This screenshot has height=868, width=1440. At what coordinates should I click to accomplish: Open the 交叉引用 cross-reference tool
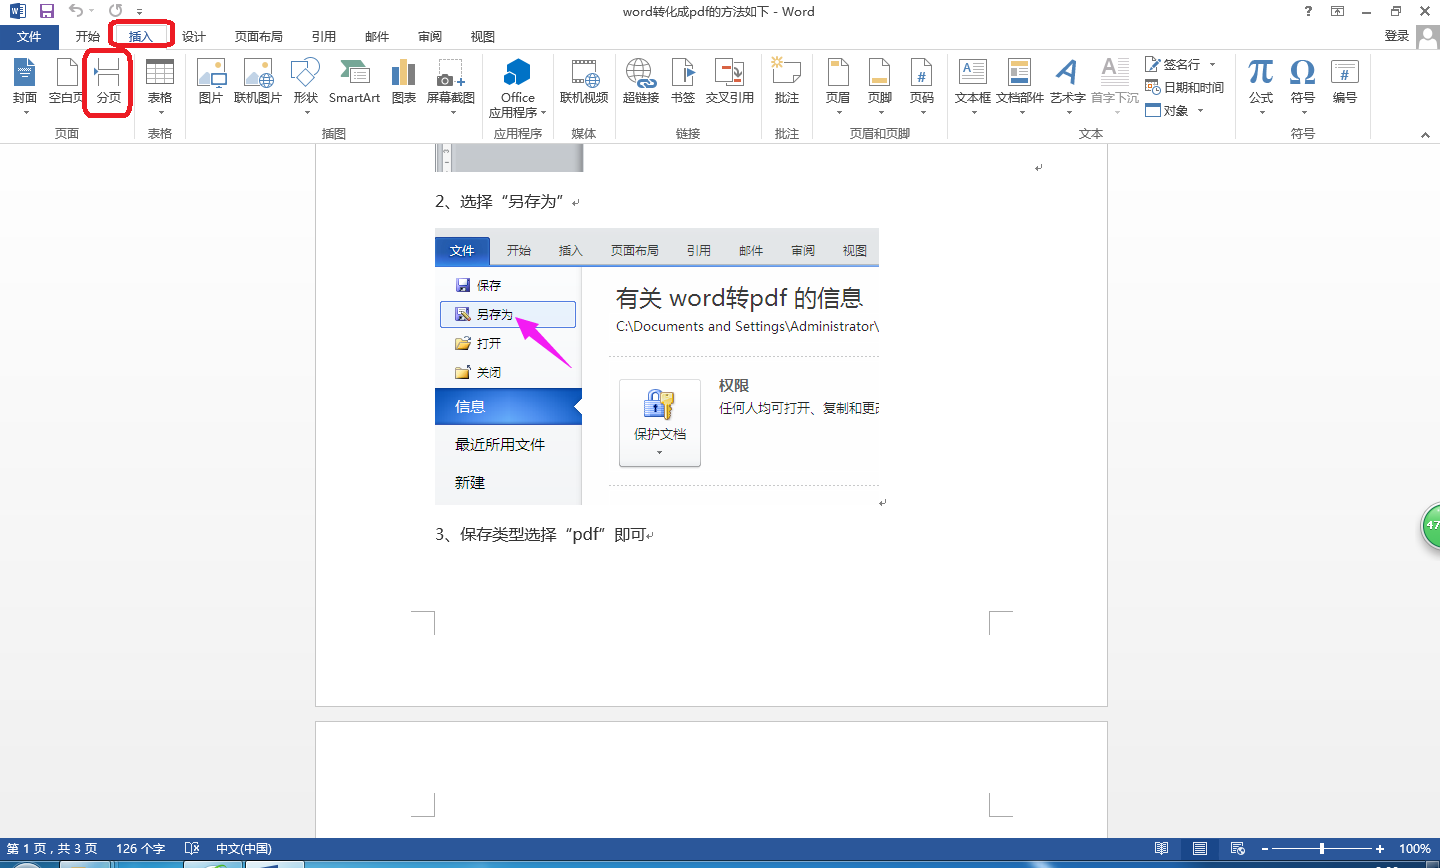point(729,81)
